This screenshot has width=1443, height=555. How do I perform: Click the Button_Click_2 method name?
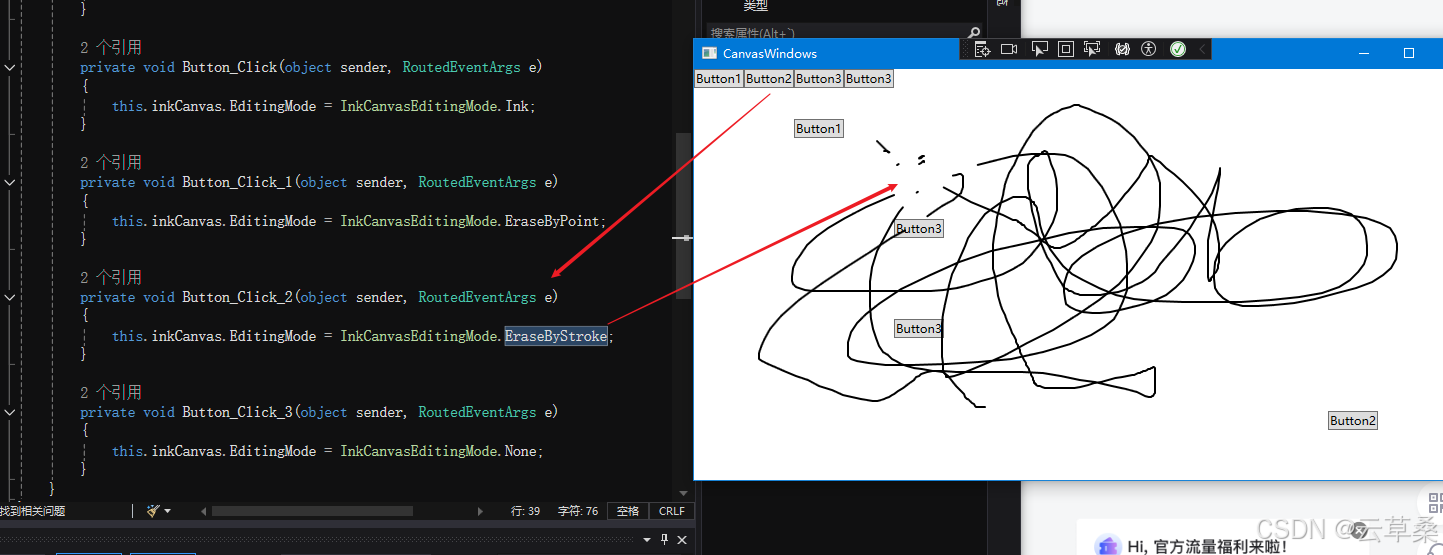coord(237,297)
